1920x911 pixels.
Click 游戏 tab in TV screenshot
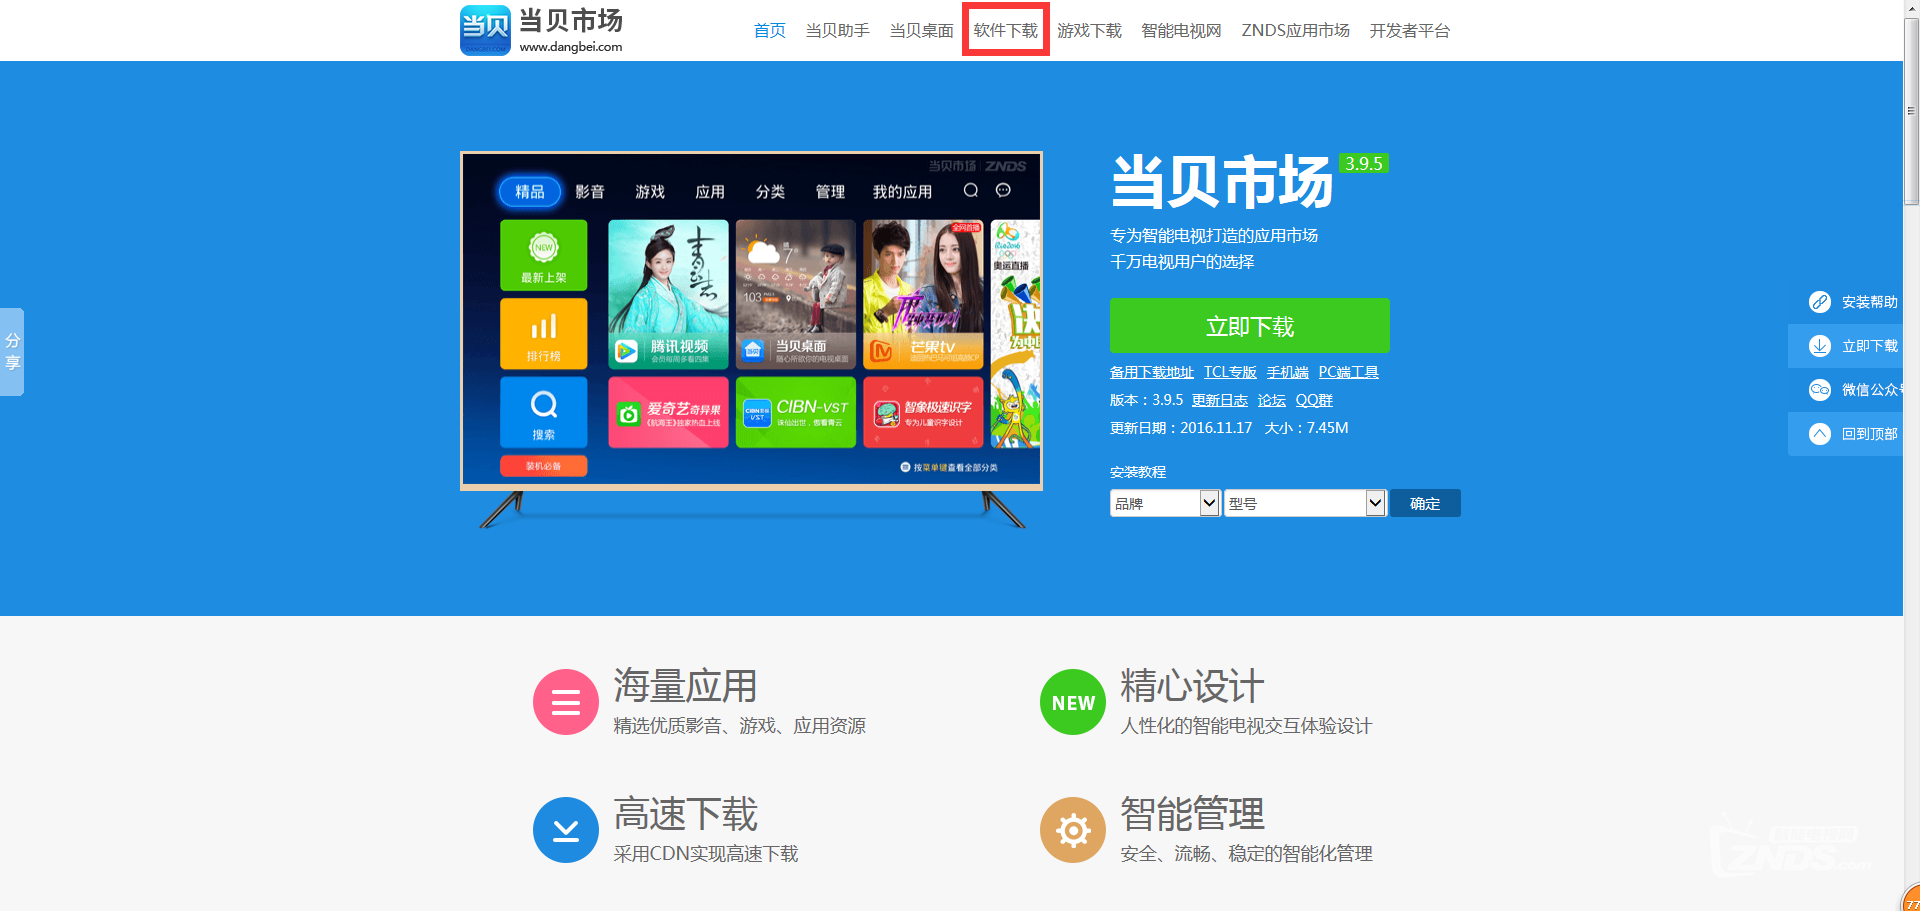(x=650, y=192)
